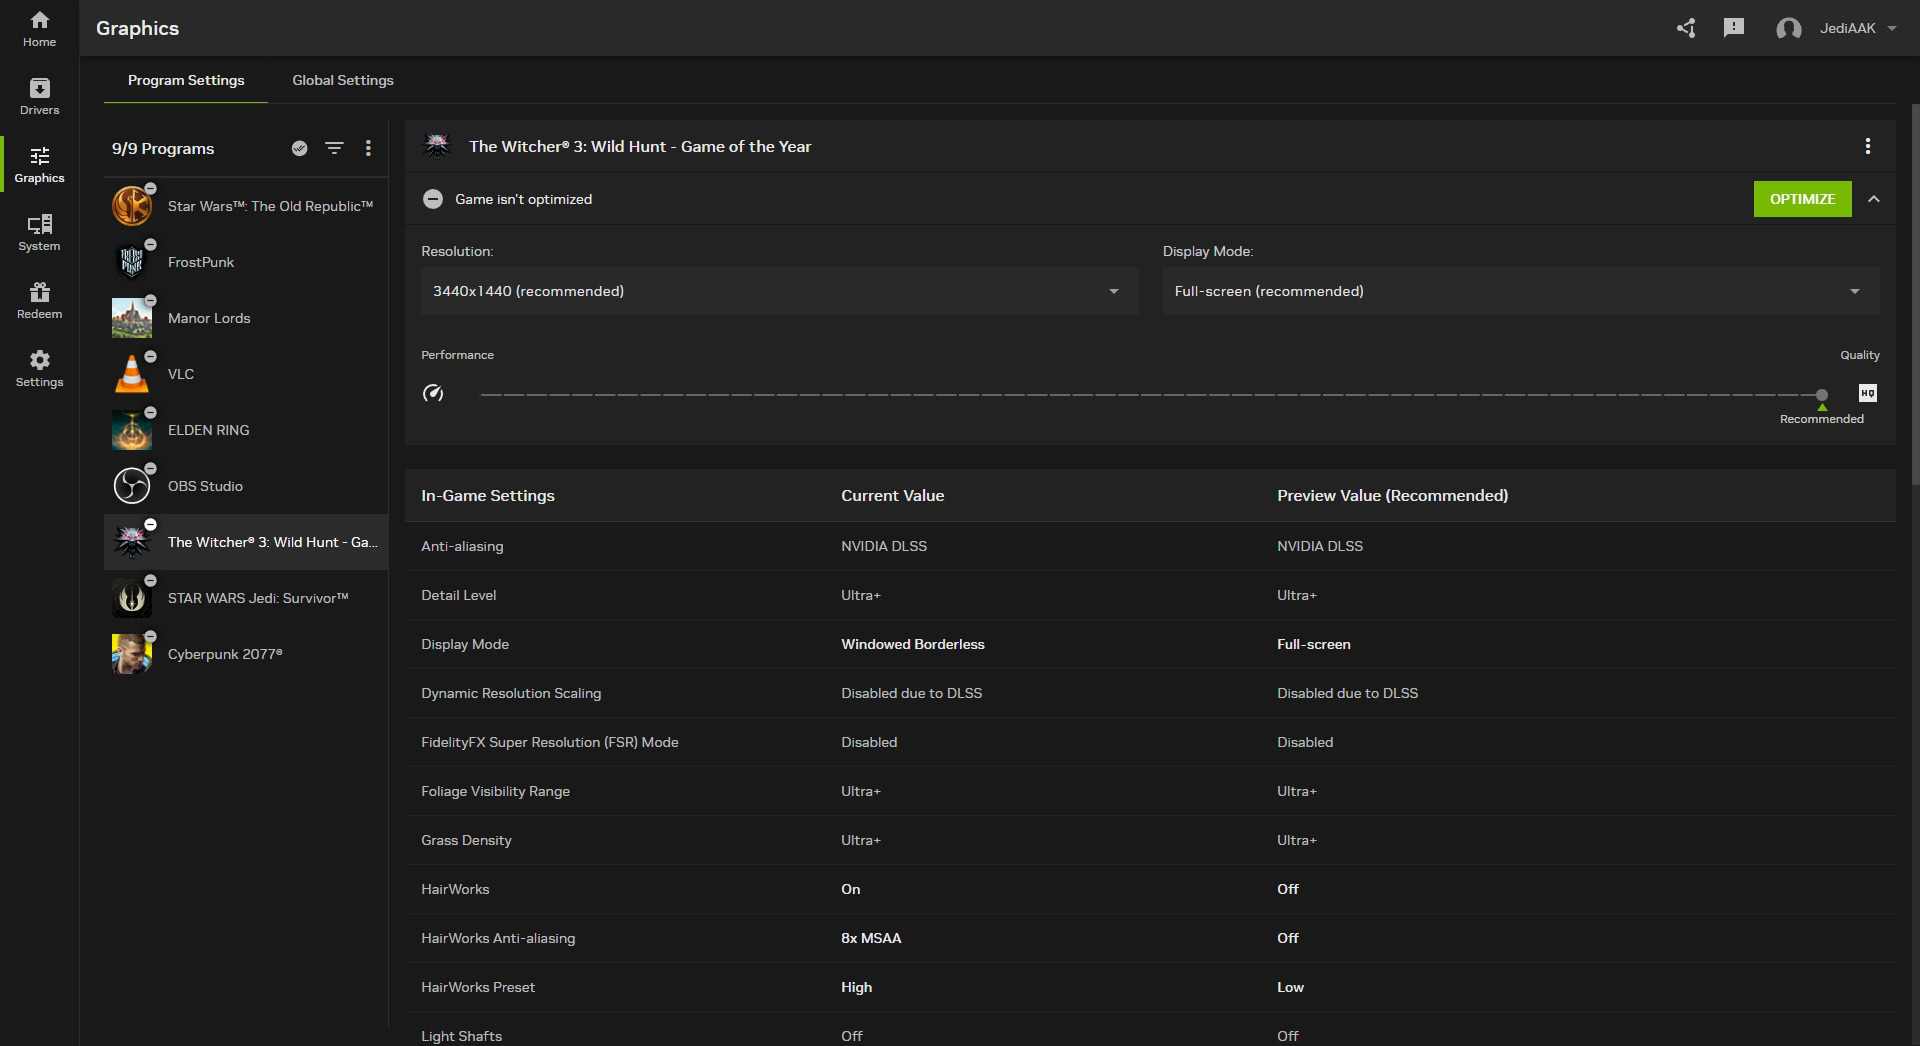1920x1046 pixels.
Task: Click the performance gauge icon
Action: tap(433, 393)
